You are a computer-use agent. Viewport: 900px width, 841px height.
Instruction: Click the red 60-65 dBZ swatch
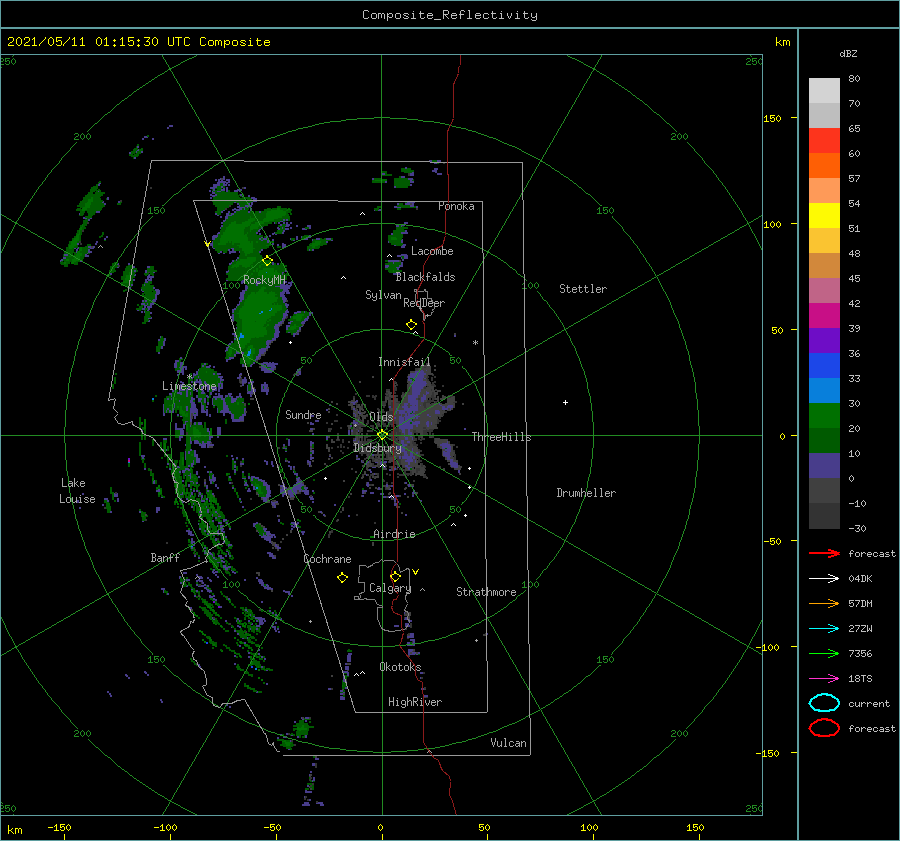tap(824, 141)
